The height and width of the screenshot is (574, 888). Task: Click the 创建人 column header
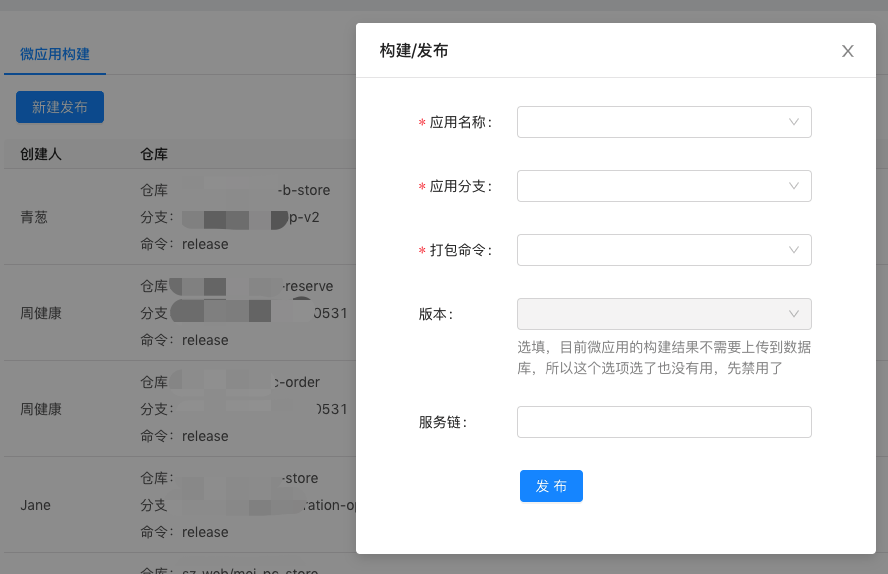click(x=41, y=154)
